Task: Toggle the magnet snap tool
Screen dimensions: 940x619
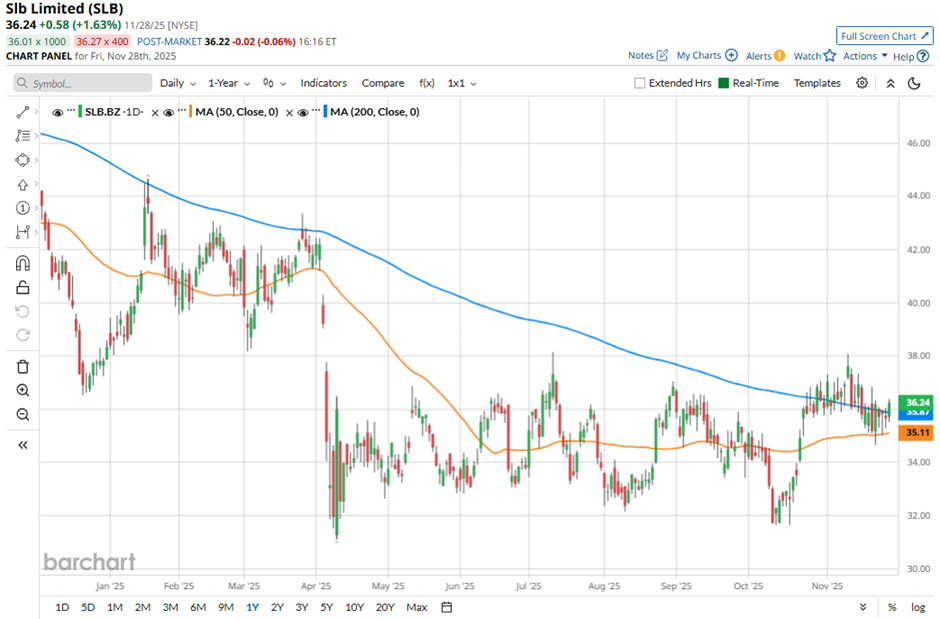Action: (23, 264)
